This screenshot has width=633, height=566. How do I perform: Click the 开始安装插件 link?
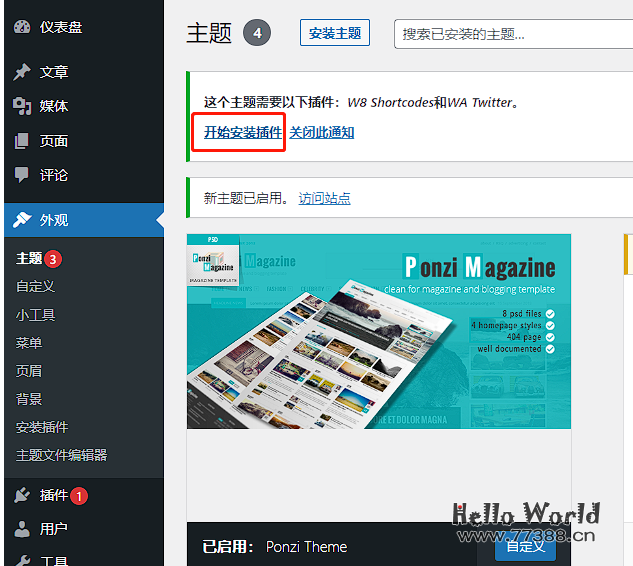242,132
